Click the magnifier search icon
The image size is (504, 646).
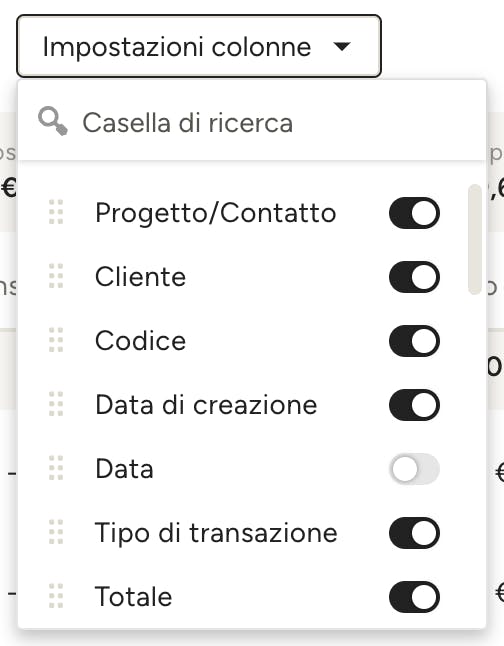tap(53, 121)
